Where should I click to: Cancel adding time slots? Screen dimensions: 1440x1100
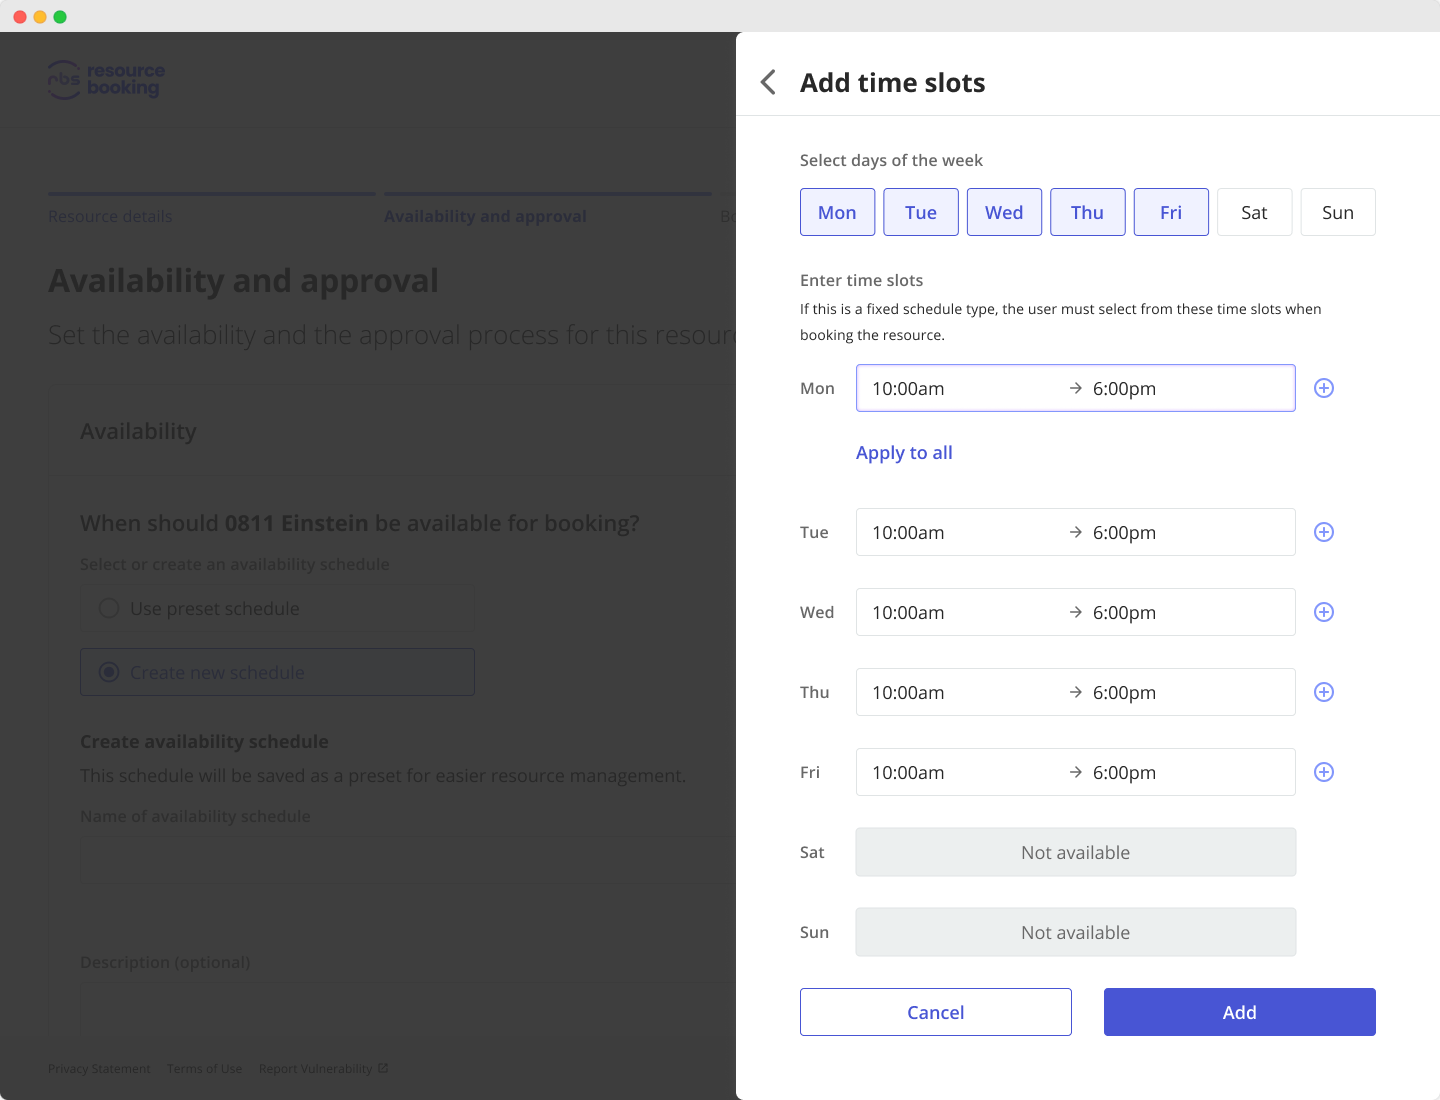935,1012
